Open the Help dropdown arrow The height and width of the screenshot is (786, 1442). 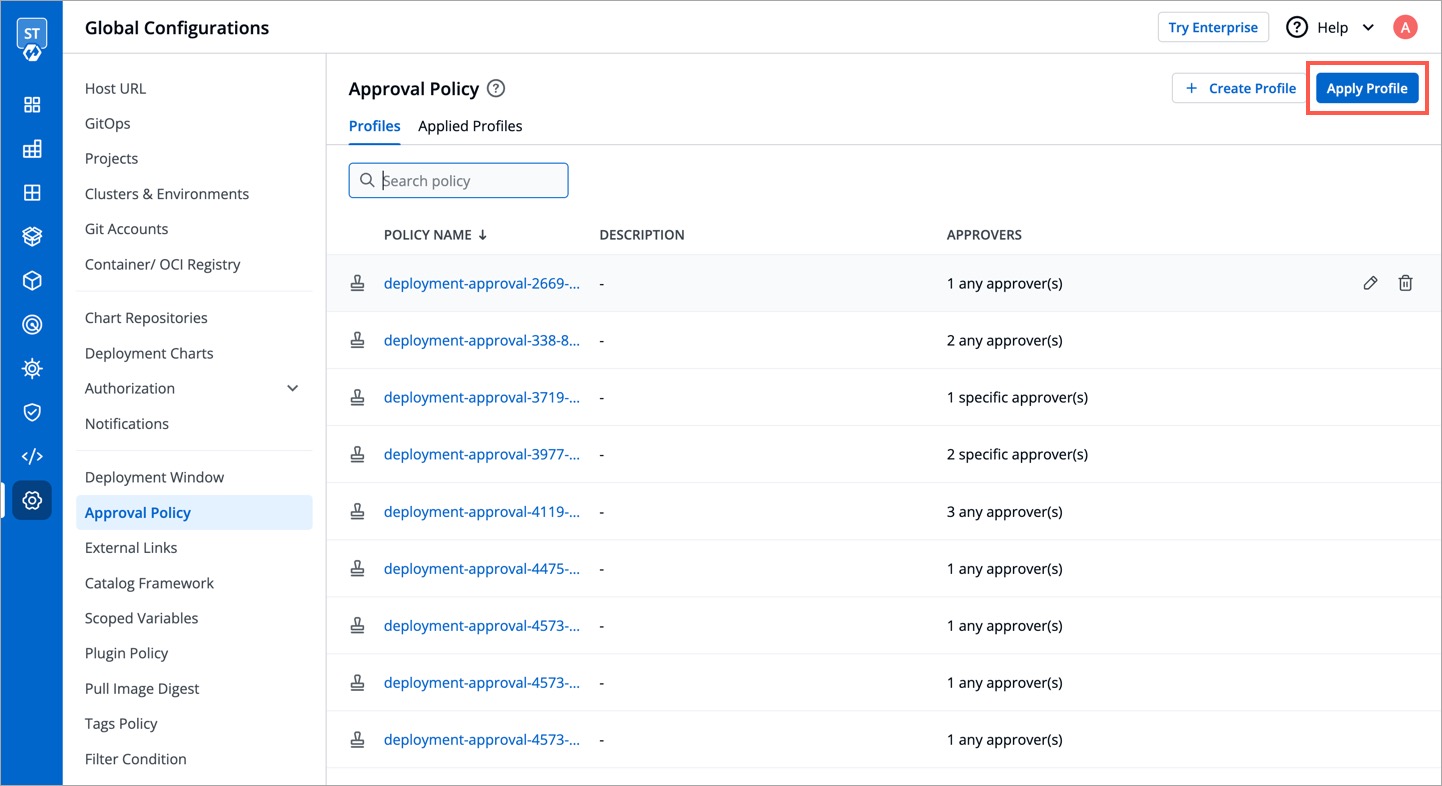pos(1367,27)
